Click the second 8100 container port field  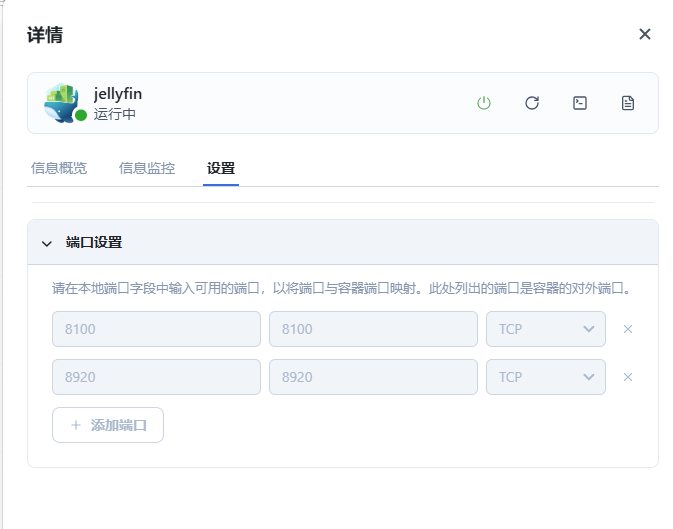click(x=373, y=329)
